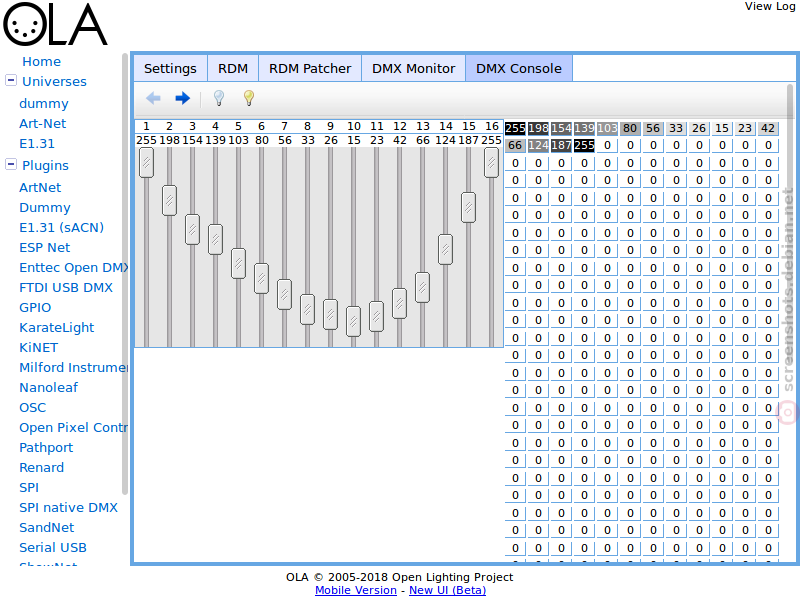Screen dimensions: 800x600
Task: Click the grid cell showing 42
Action: click(x=768, y=128)
